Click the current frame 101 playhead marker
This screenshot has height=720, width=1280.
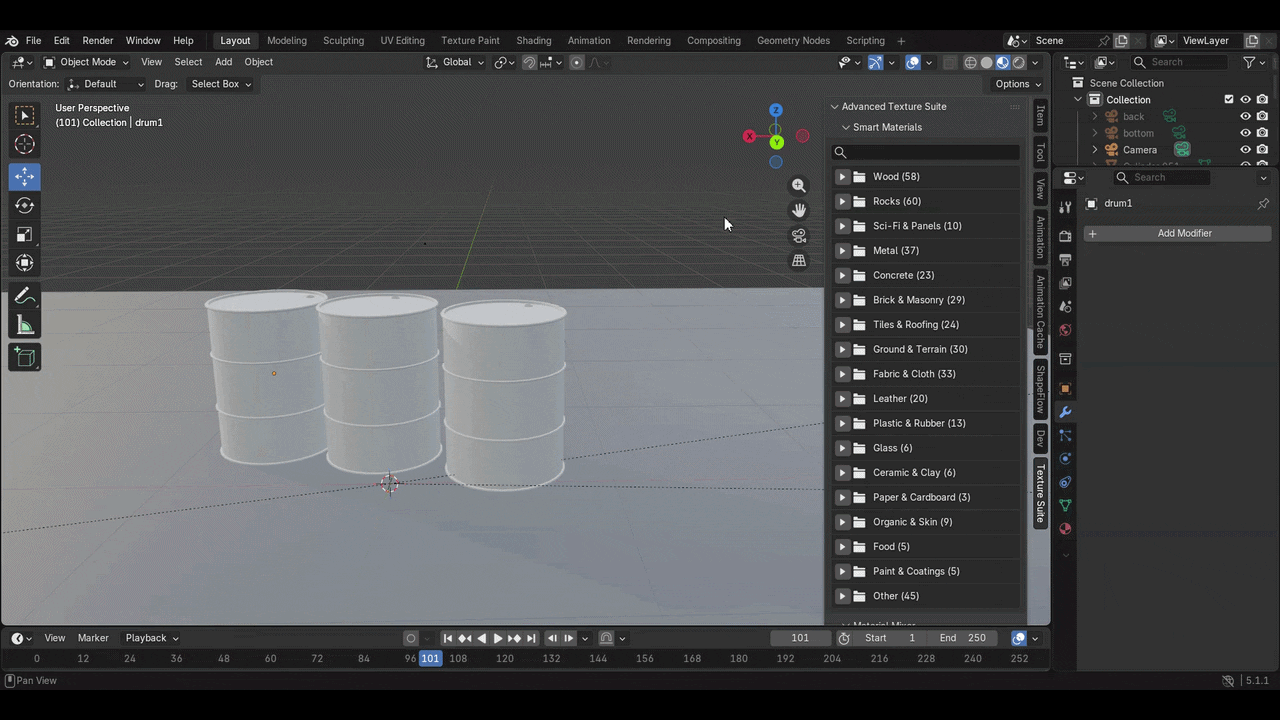(430, 658)
